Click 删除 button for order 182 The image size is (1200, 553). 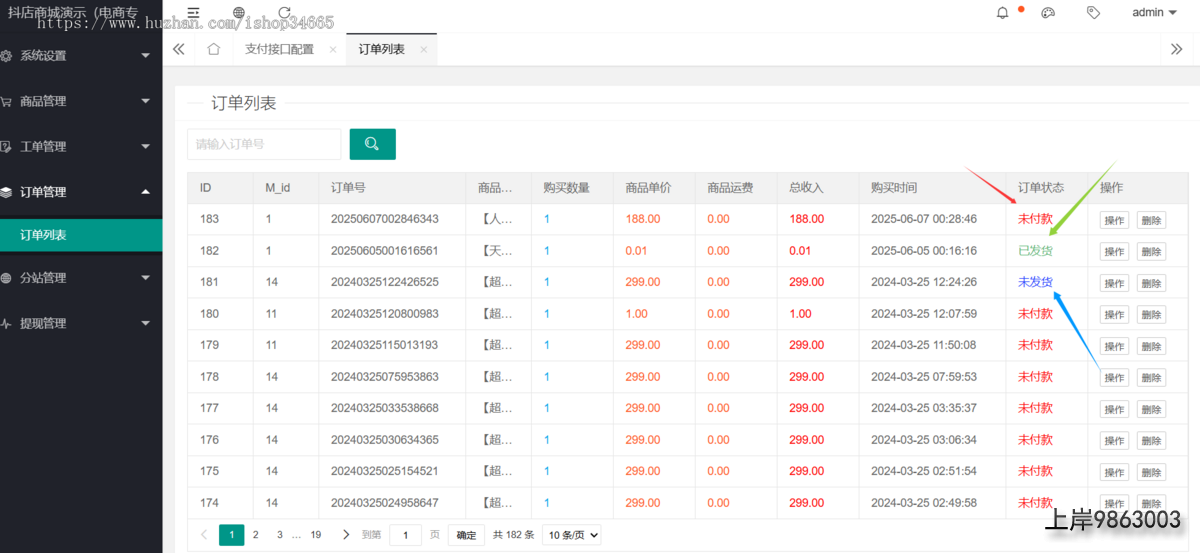point(1151,252)
